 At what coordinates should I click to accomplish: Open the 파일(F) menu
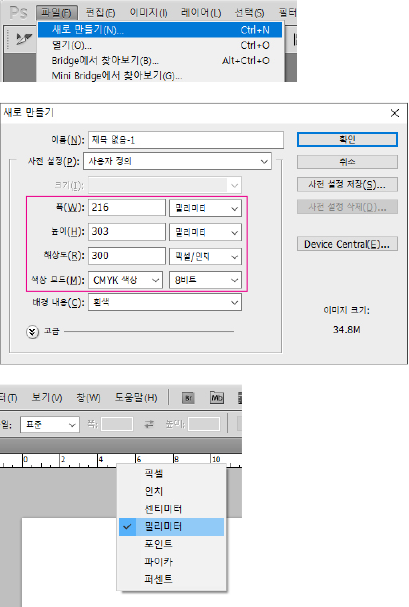[x=56, y=13]
